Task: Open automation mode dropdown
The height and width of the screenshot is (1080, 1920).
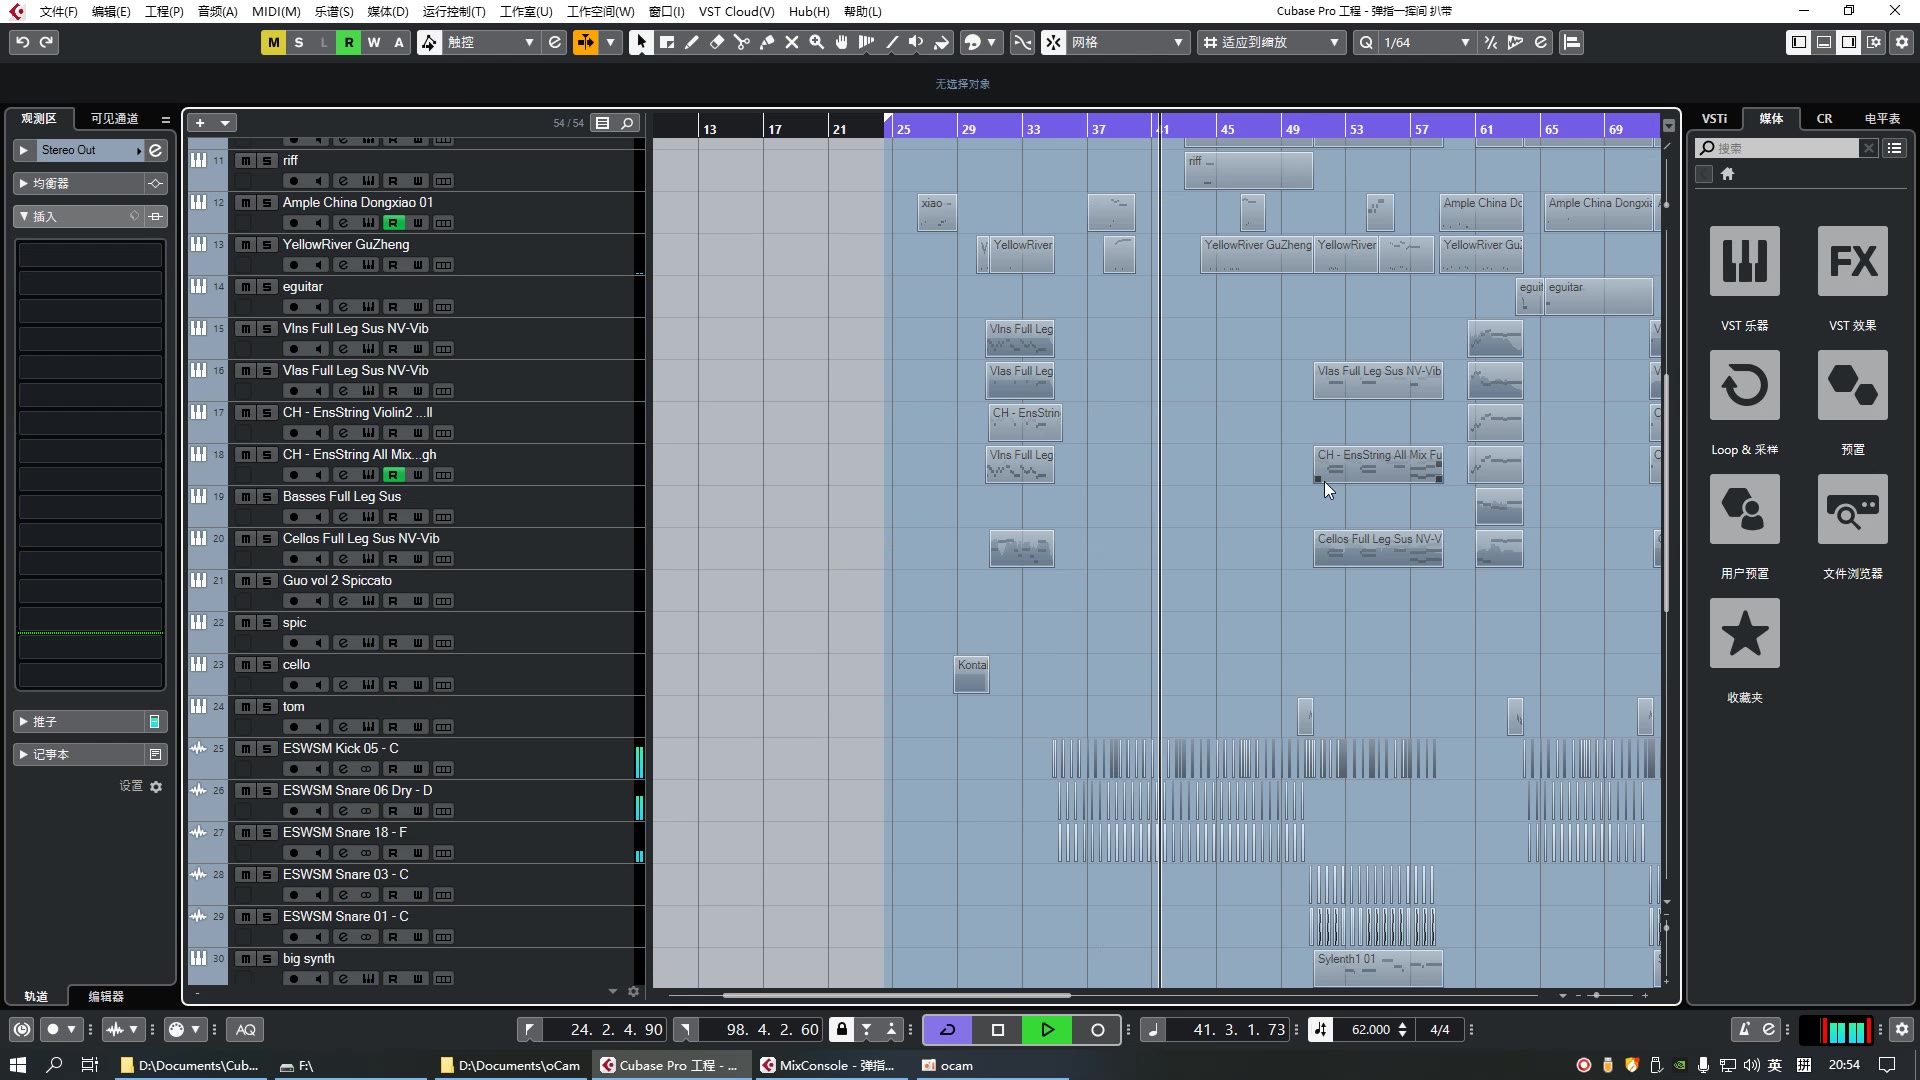Action: 490,42
